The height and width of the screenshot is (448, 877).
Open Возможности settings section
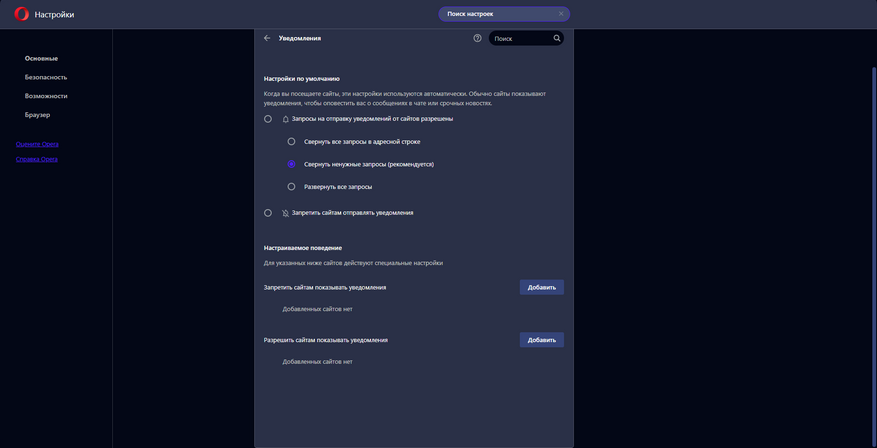click(46, 96)
